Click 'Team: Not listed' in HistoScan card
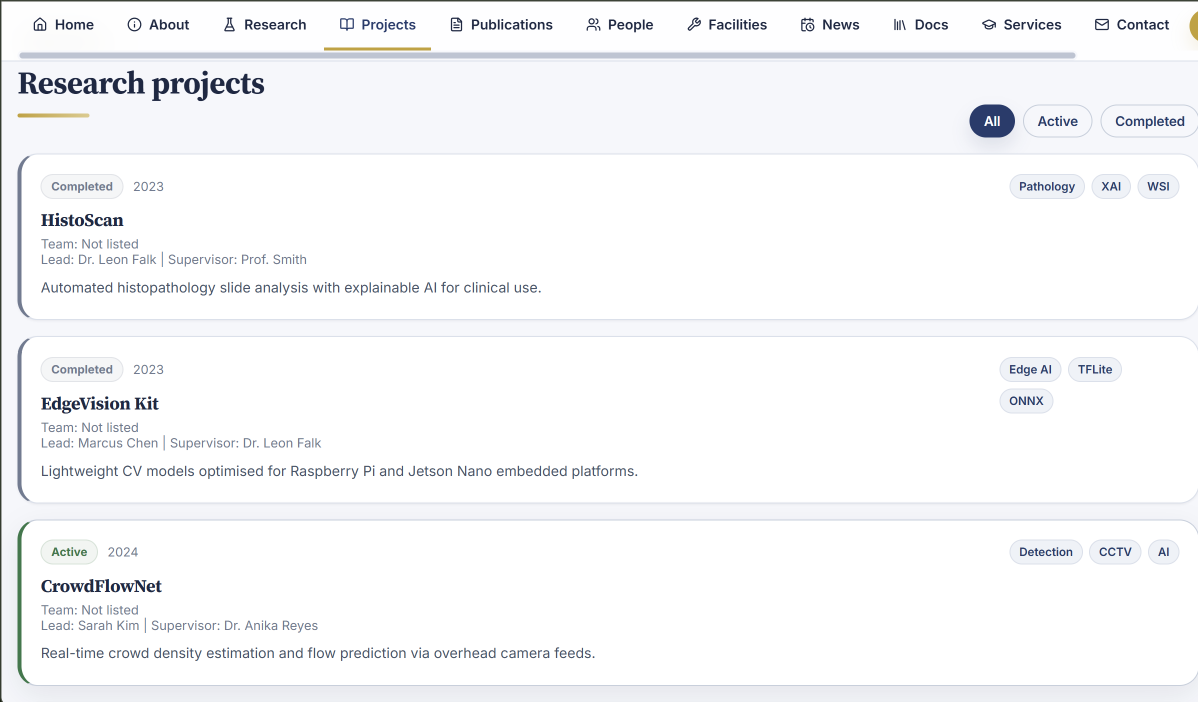1198x702 pixels. click(89, 244)
